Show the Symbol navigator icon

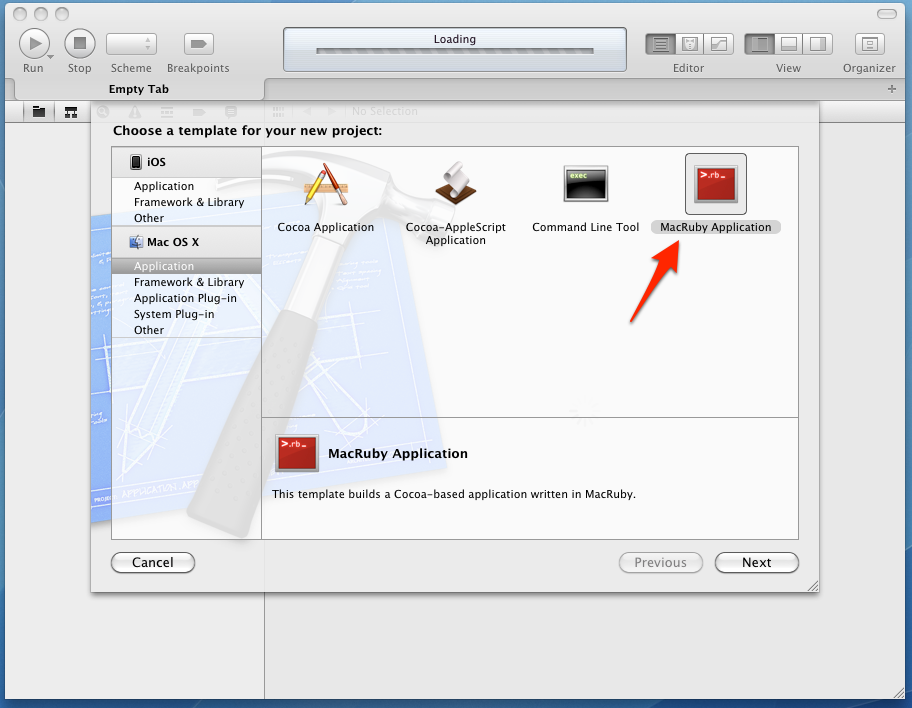71,112
